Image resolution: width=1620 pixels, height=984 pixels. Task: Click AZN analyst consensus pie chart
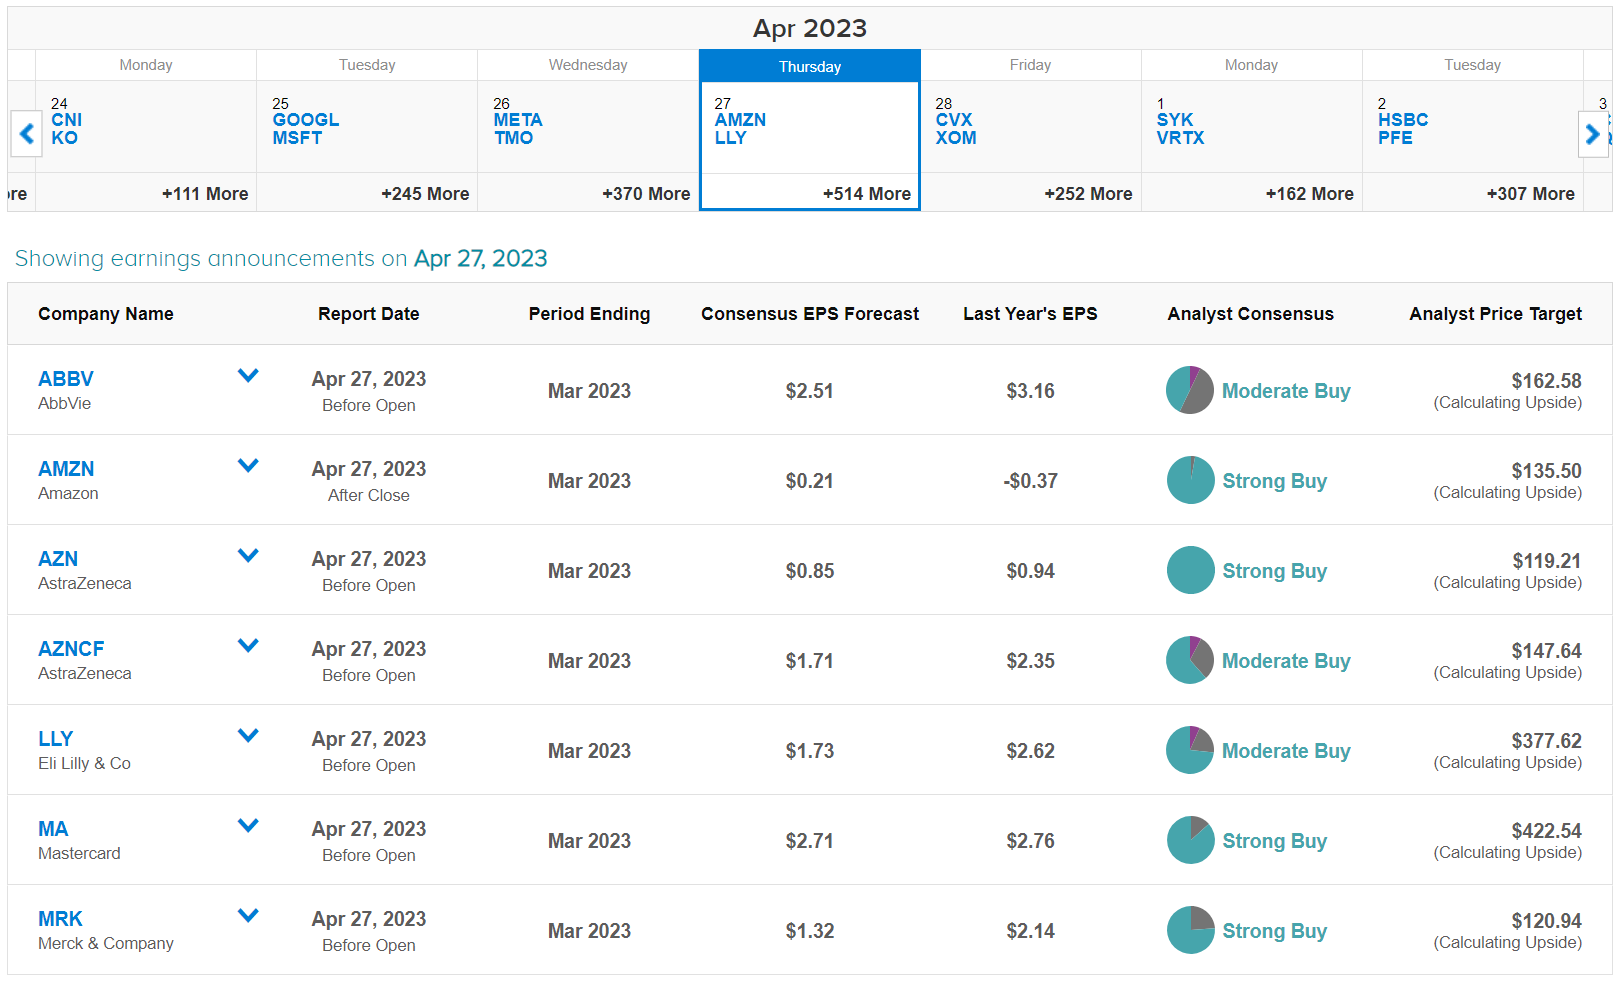tap(1190, 570)
